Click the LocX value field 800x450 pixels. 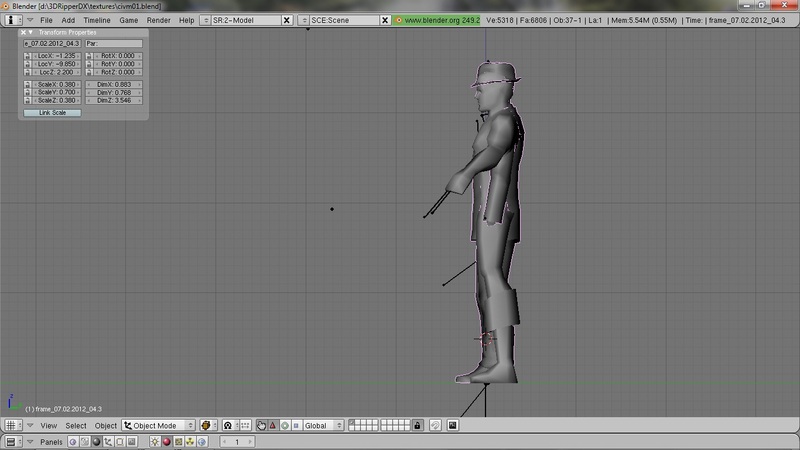click(56, 56)
